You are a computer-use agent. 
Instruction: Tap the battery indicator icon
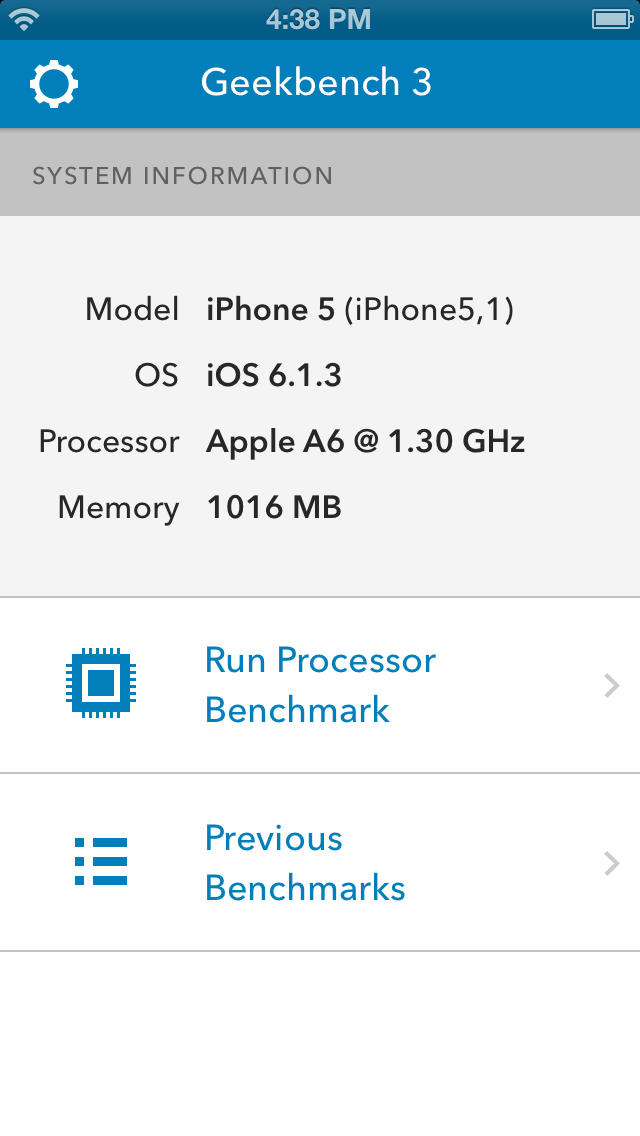coord(609,18)
